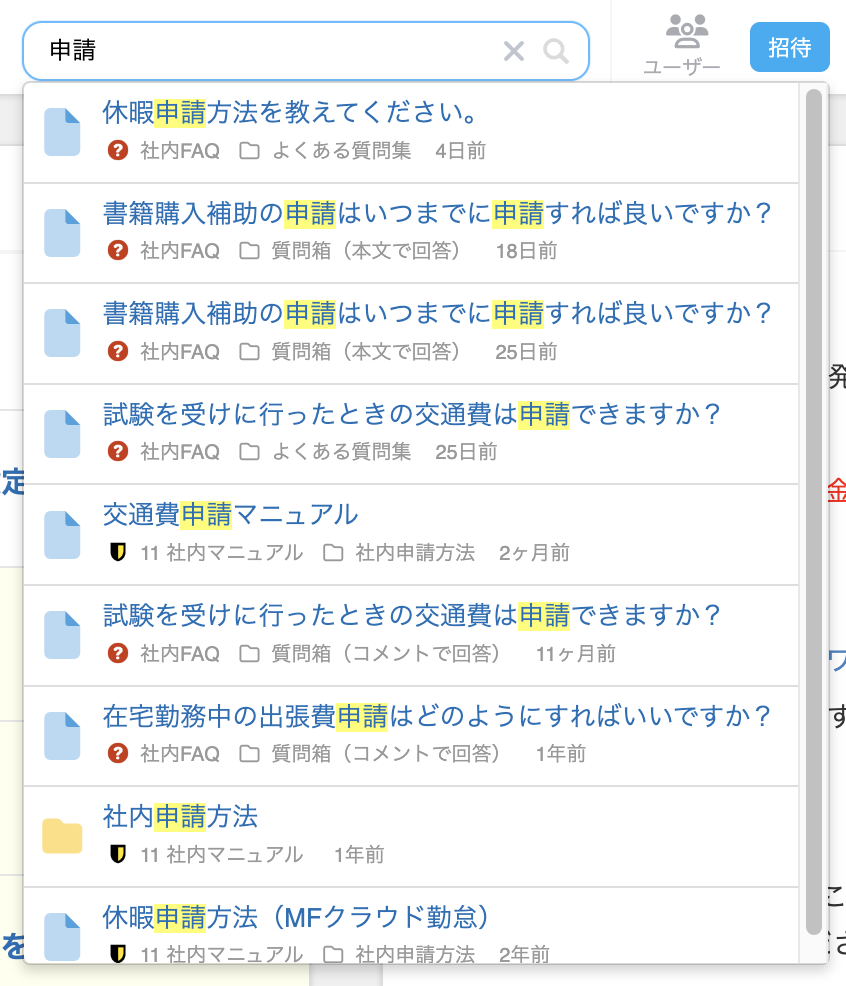Viewport: 846px width, 986px height.
Task: Click shield icon in 社内申請方法 folder row
Action: (x=118, y=854)
